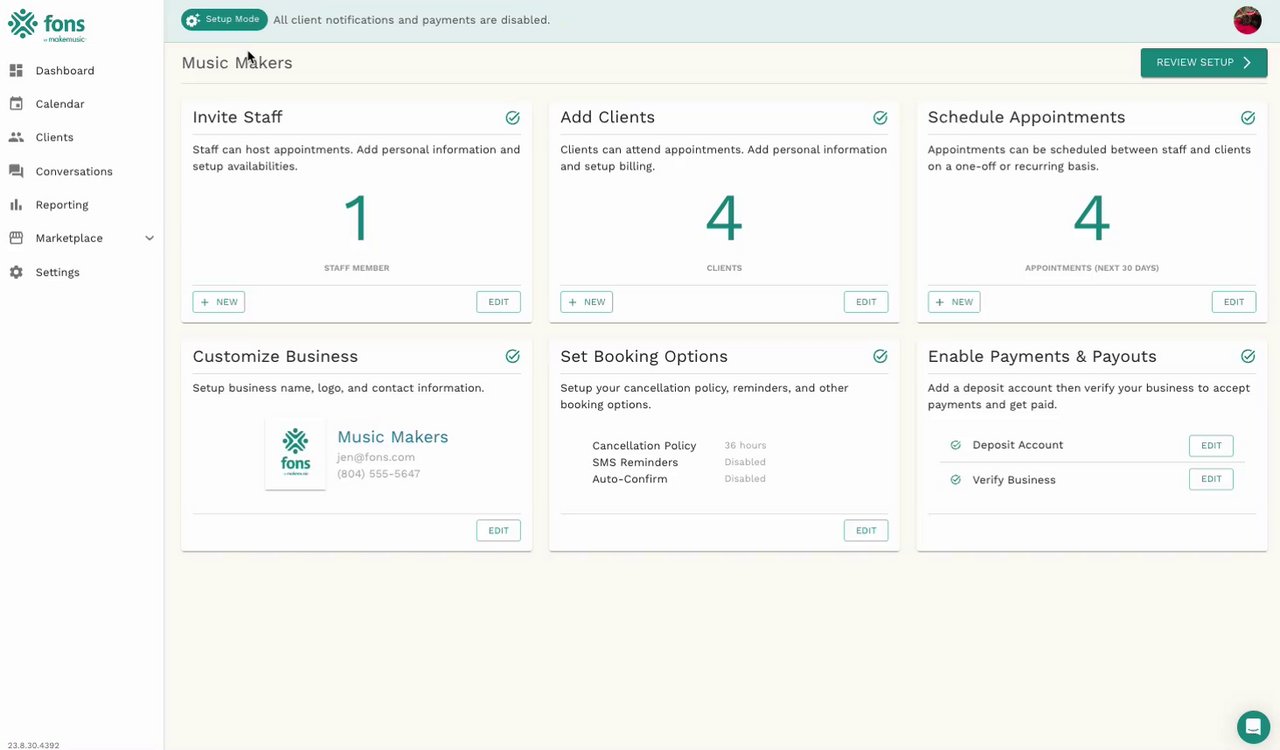1280x750 pixels.
Task: Click the Music Makers business logo thumbnail
Action: pos(295,453)
